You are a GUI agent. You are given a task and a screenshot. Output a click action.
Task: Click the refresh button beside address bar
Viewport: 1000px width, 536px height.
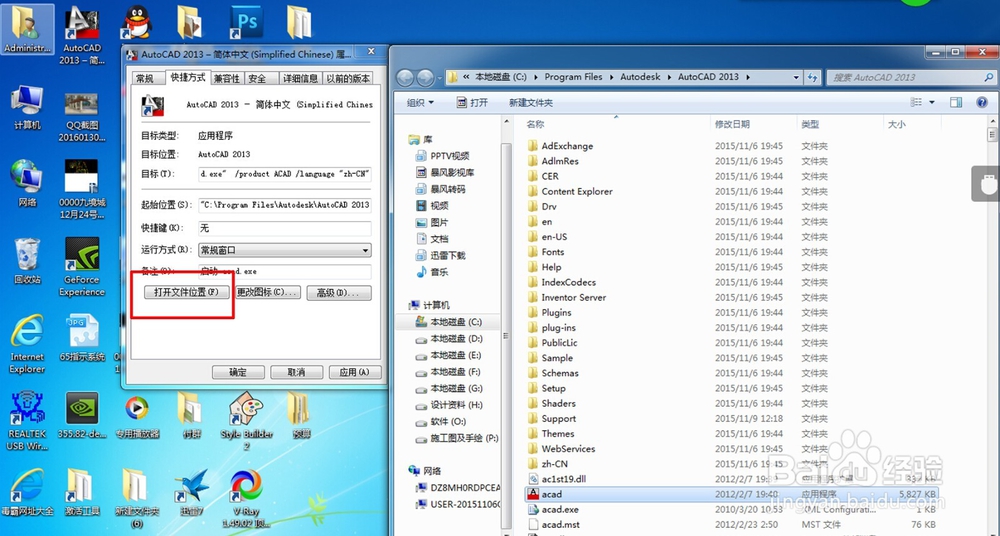tap(812, 77)
